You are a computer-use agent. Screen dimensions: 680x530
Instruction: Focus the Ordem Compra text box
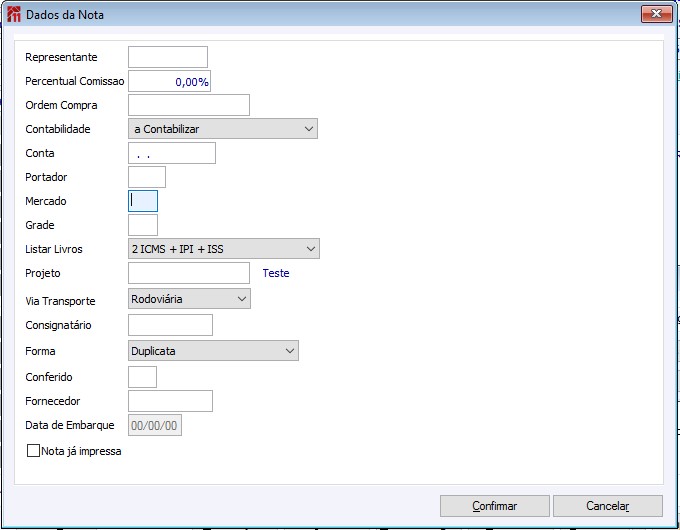point(189,105)
